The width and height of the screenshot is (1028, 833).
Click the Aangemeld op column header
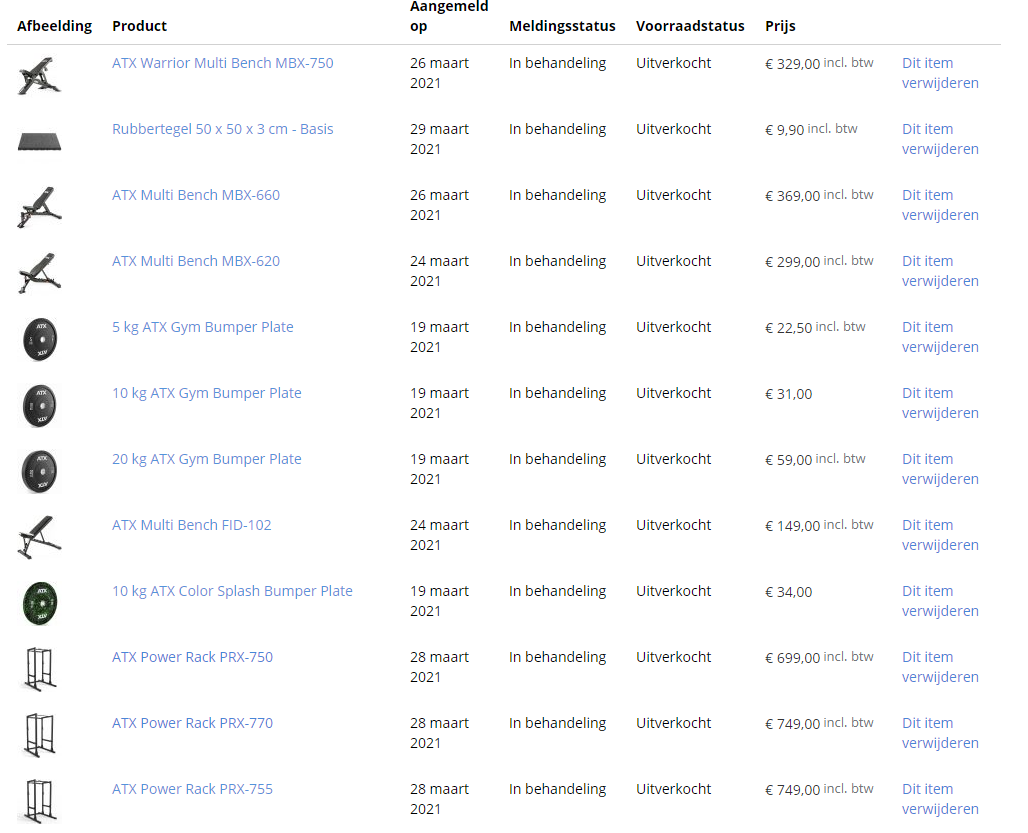(x=449, y=16)
